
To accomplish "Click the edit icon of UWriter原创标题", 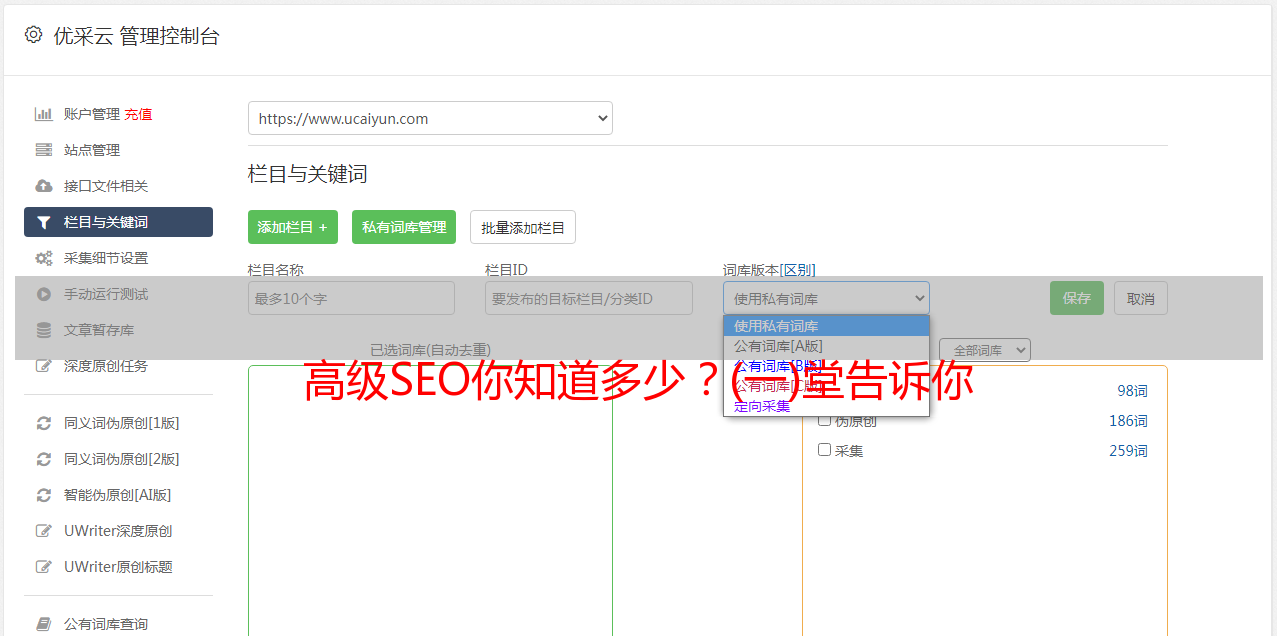I will [43, 567].
